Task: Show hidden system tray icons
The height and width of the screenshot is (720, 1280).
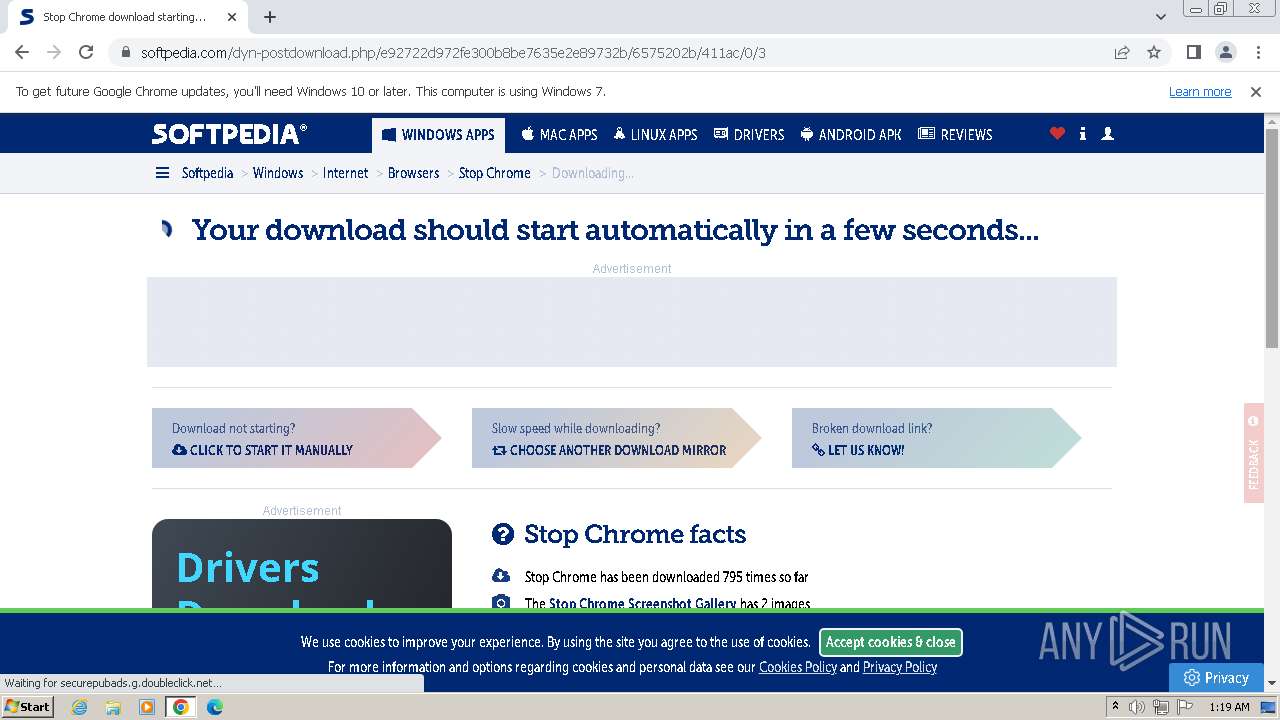Action: point(1115,707)
